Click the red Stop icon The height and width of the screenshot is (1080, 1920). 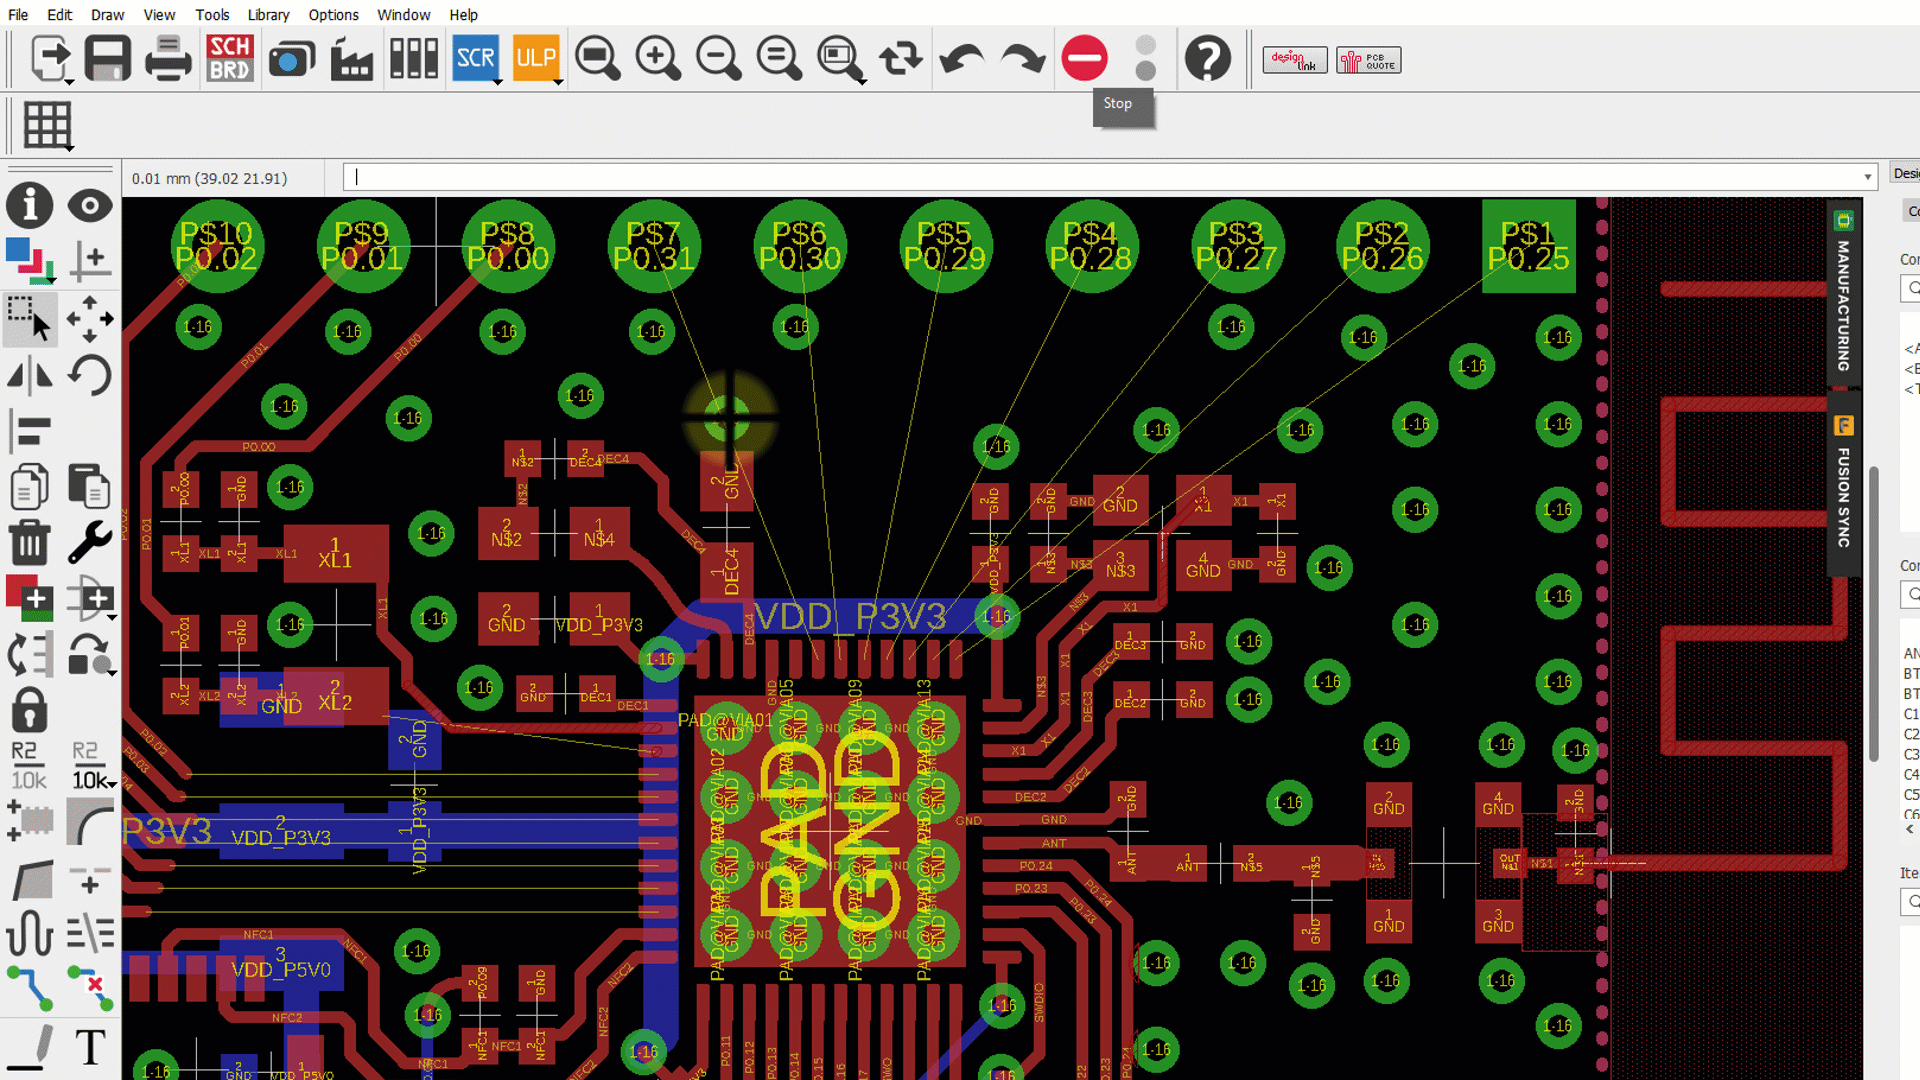coord(1085,59)
